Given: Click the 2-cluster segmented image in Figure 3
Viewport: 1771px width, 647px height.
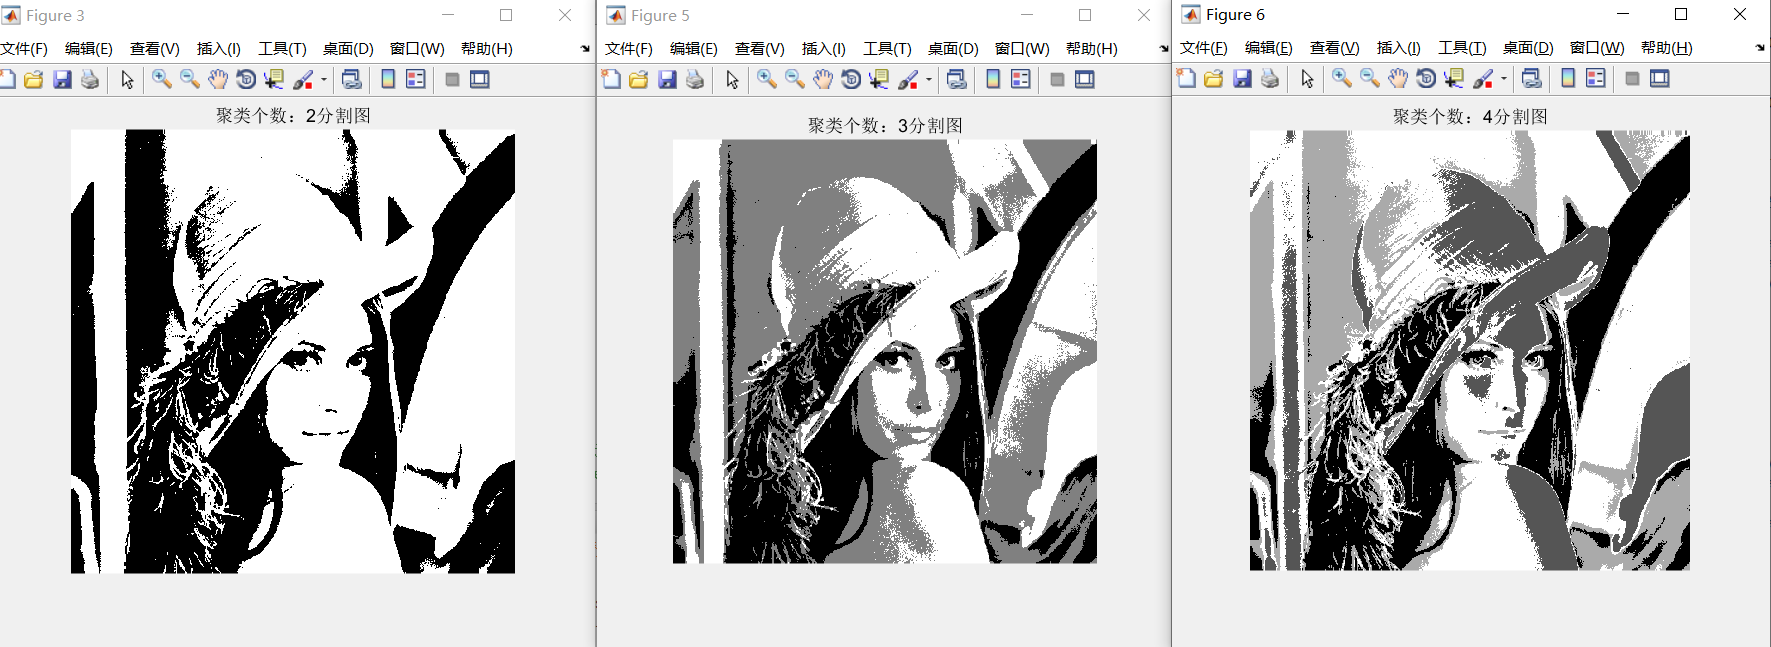Looking at the screenshot, I should click(293, 351).
